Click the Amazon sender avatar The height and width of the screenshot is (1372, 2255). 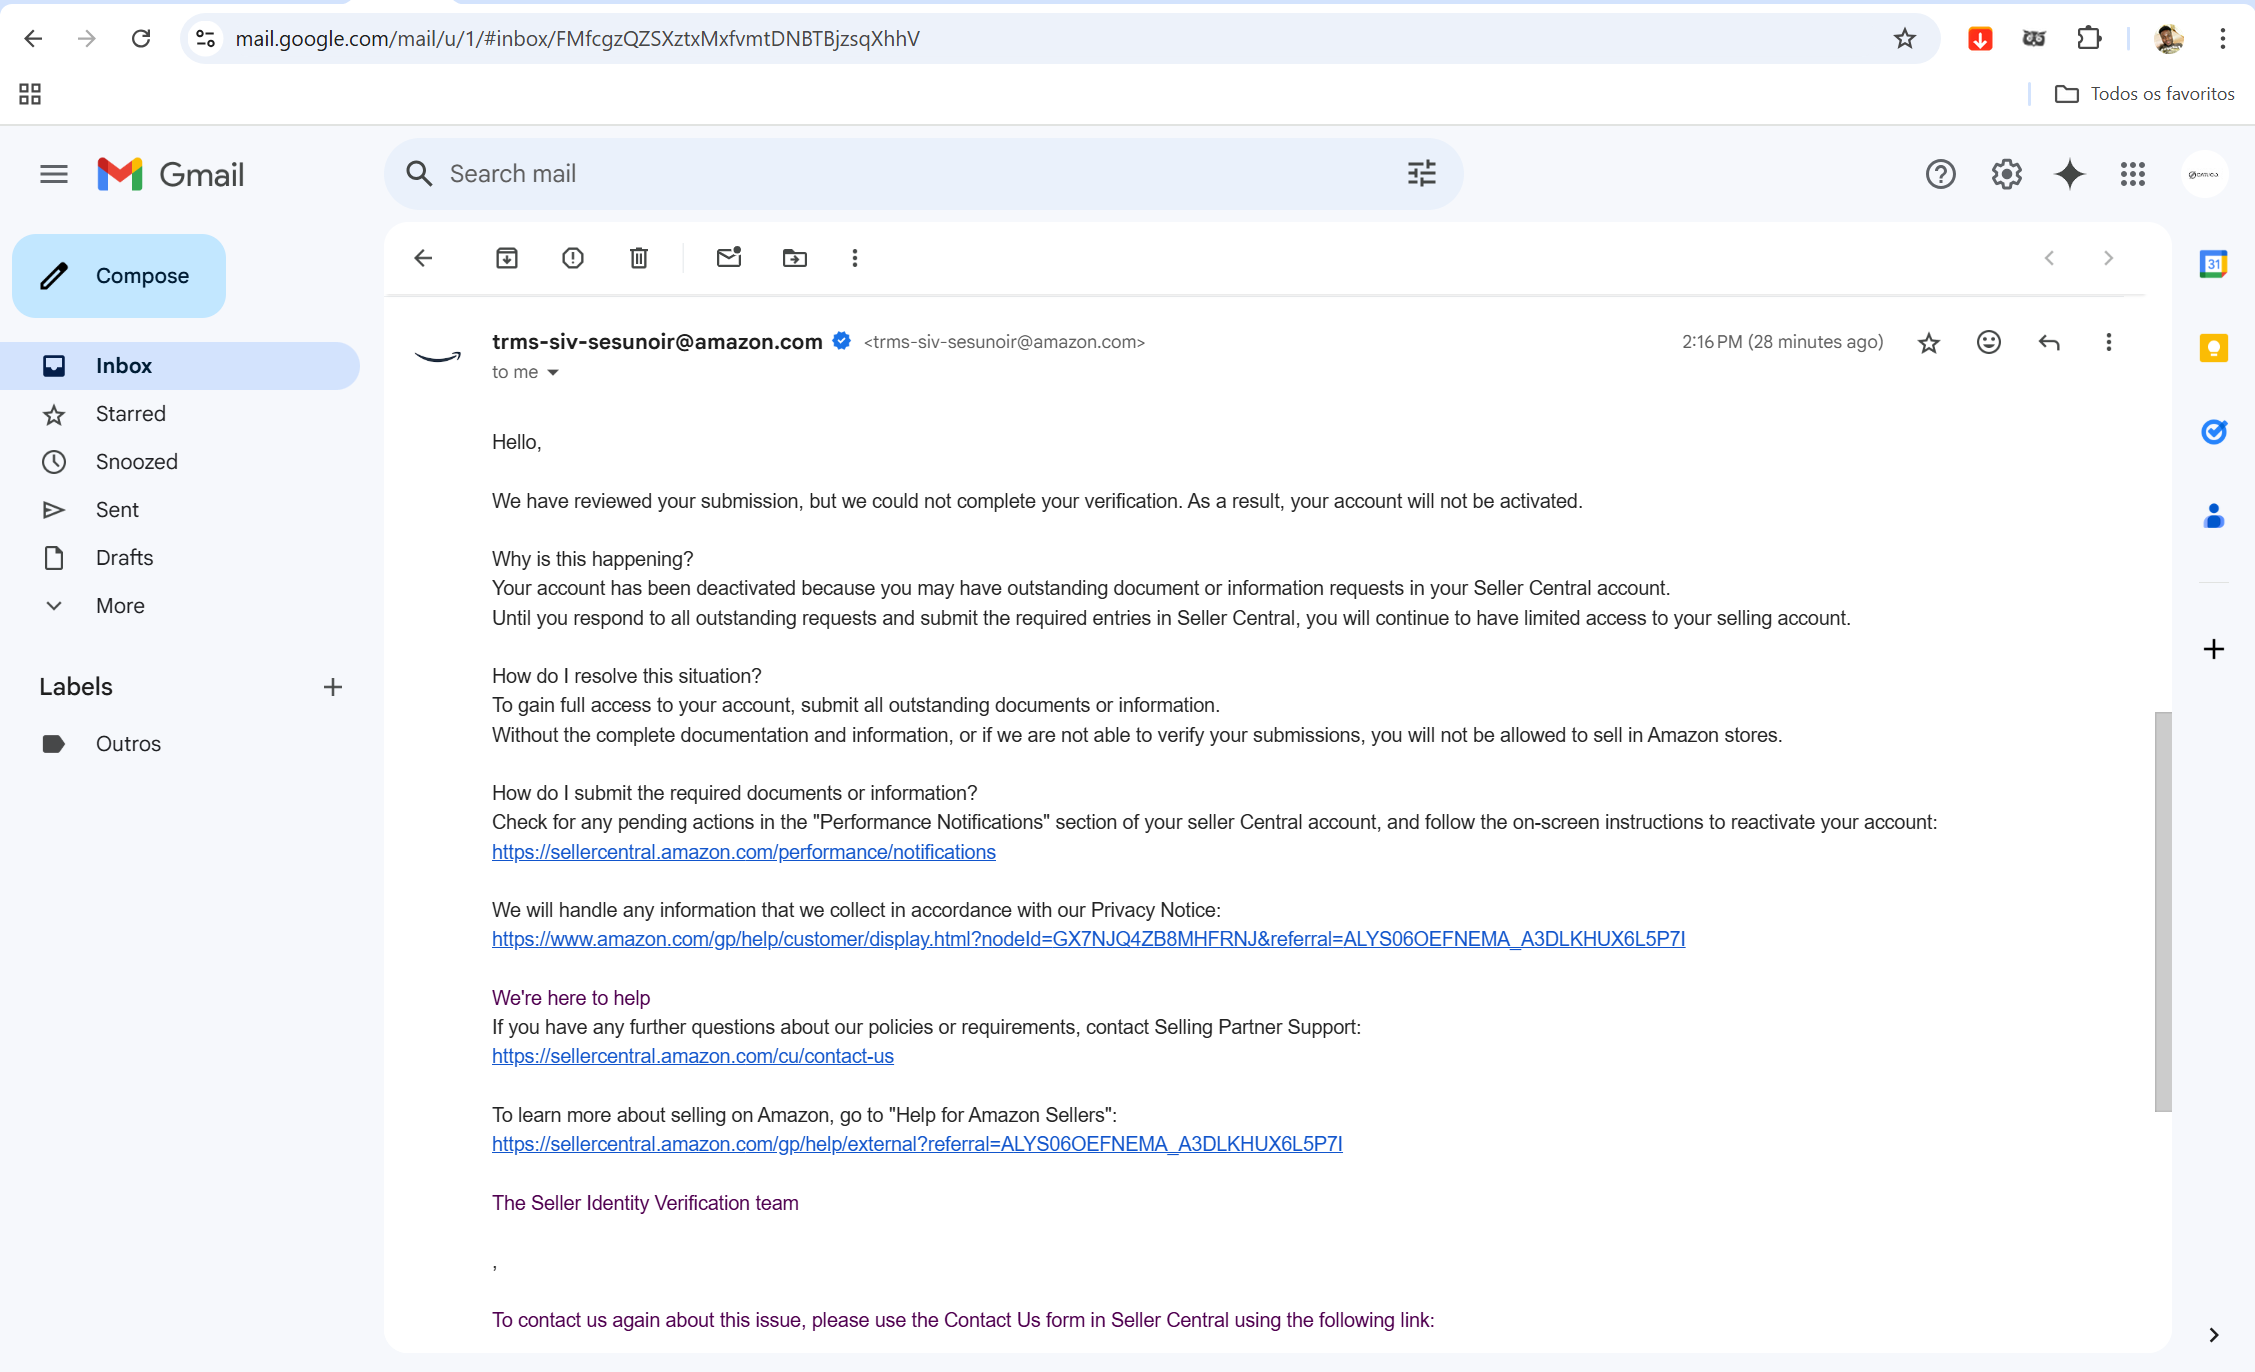(438, 356)
